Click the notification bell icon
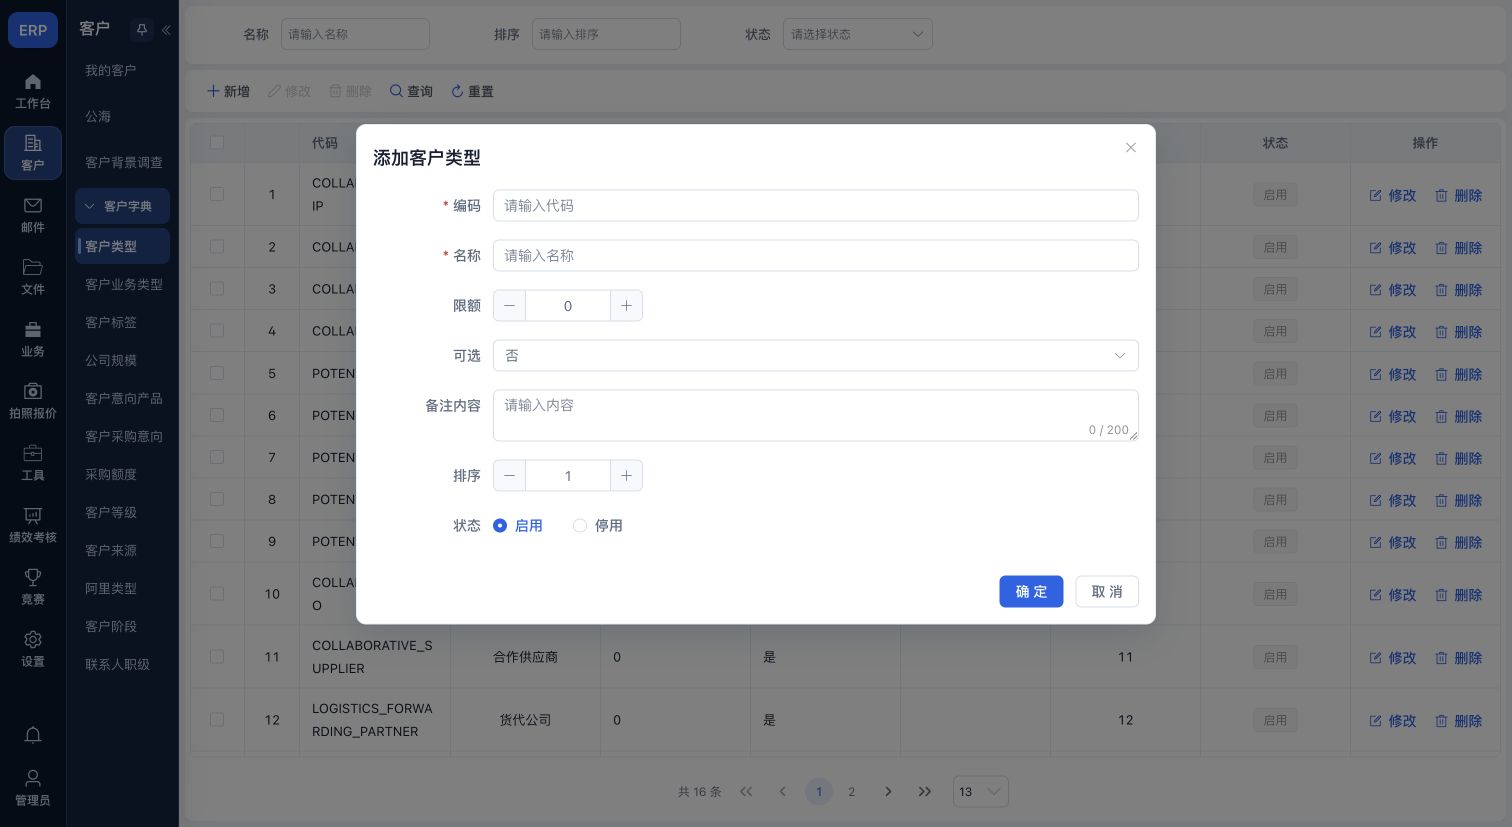Screen dimensions: 1512x827 [x=33, y=736]
